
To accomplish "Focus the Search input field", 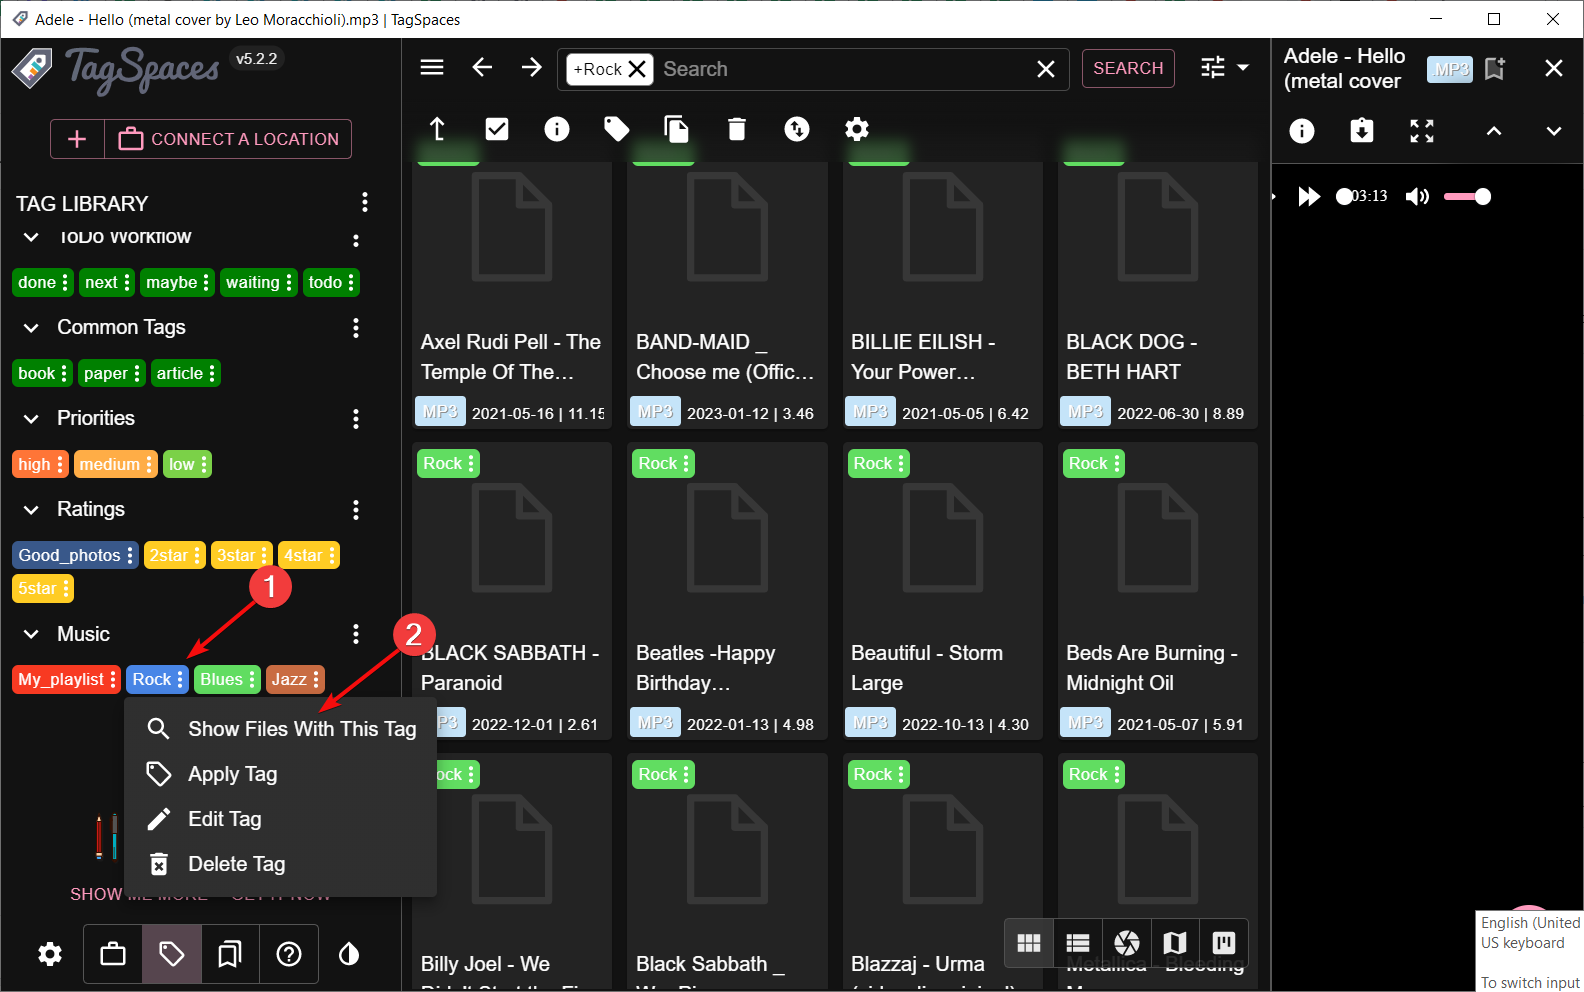I will click(840, 69).
